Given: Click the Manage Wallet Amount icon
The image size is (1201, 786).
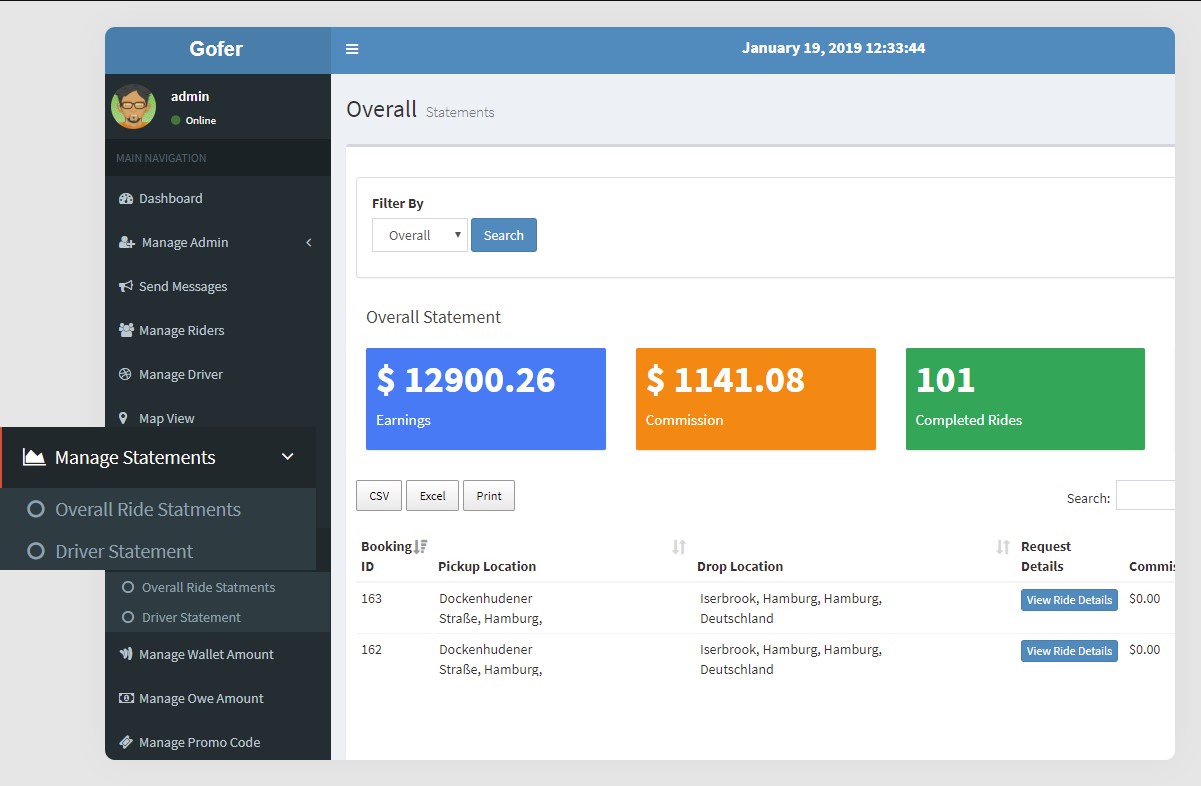Looking at the screenshot, I should coord(125,654).
